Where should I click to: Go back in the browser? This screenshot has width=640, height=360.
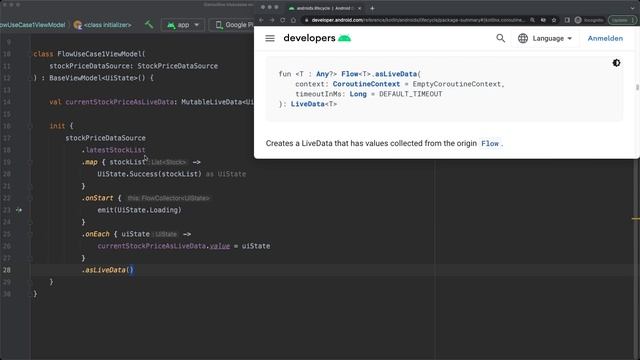(261, 20)
